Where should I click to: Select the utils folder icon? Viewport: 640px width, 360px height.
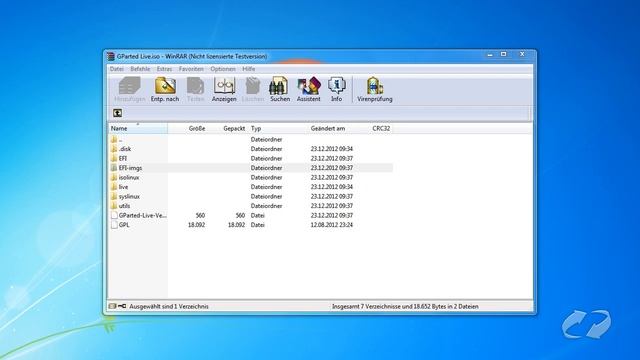point(114,206)
